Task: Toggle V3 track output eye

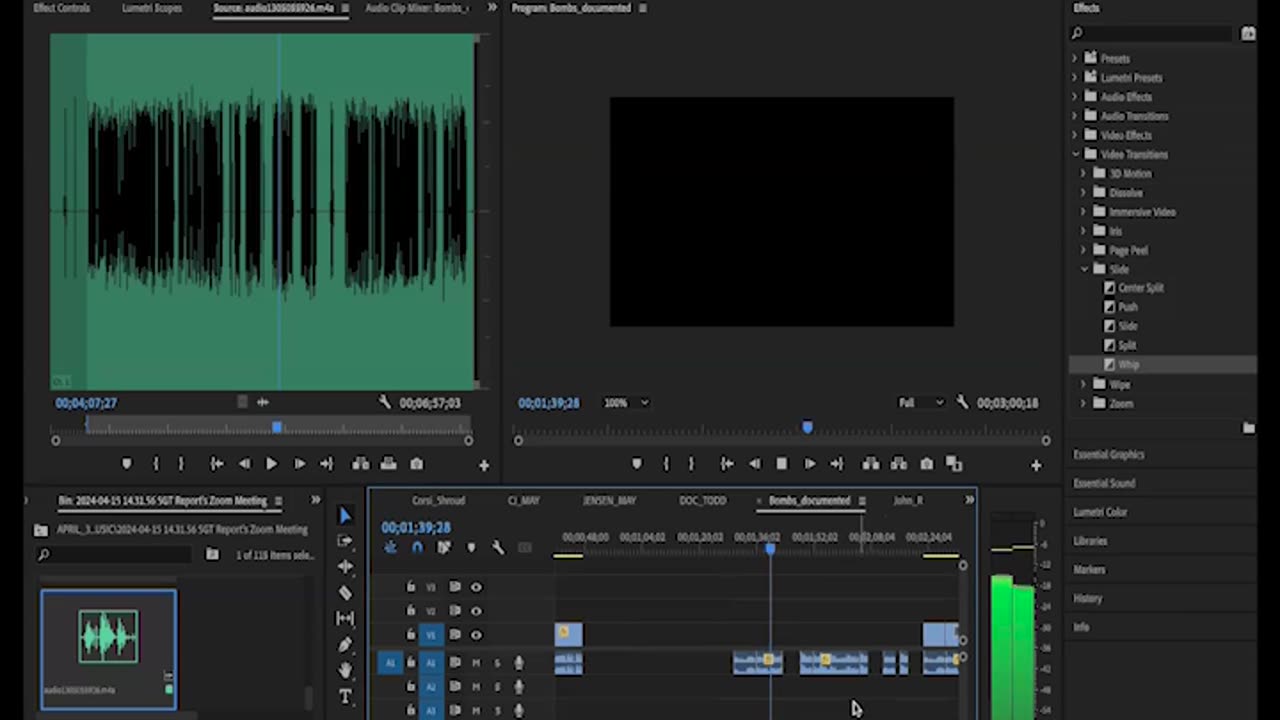Action: tap(476, 587)
